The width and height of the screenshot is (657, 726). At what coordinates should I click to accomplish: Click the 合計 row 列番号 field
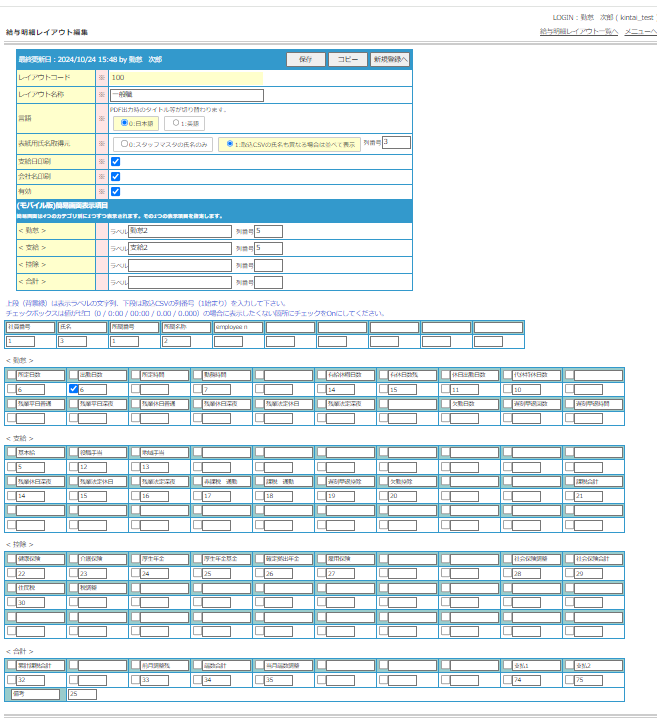(269, 282)
